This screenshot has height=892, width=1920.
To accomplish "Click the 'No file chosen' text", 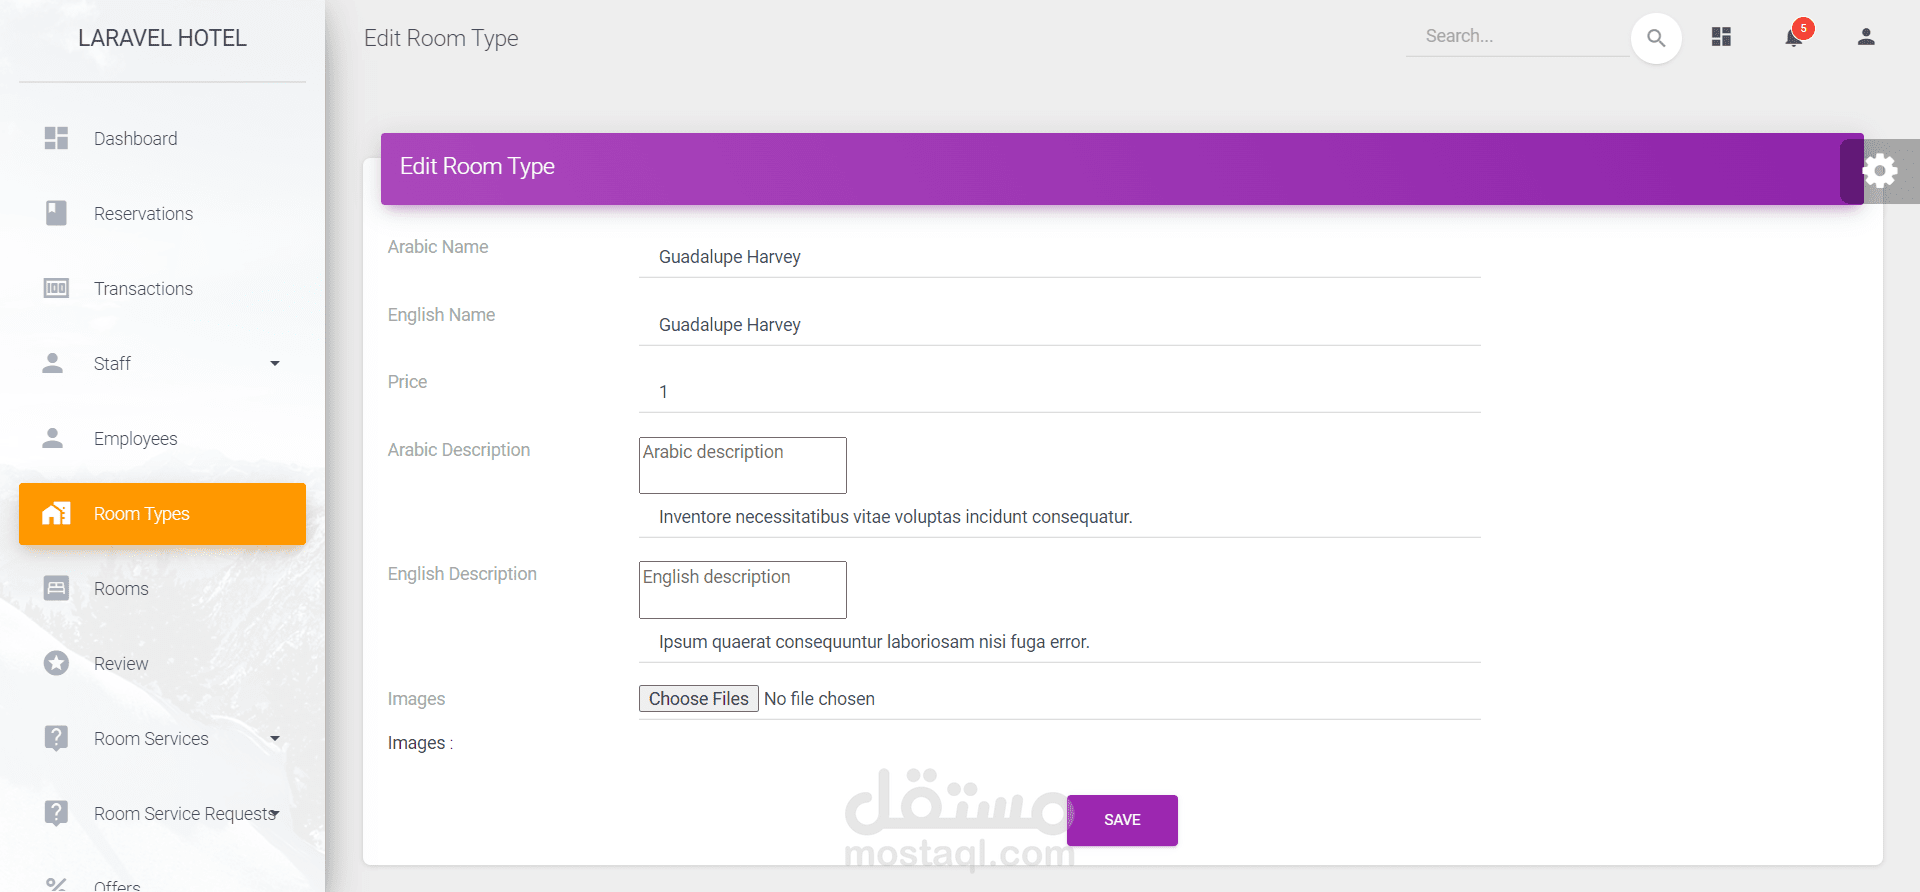I will click(819, 699).
